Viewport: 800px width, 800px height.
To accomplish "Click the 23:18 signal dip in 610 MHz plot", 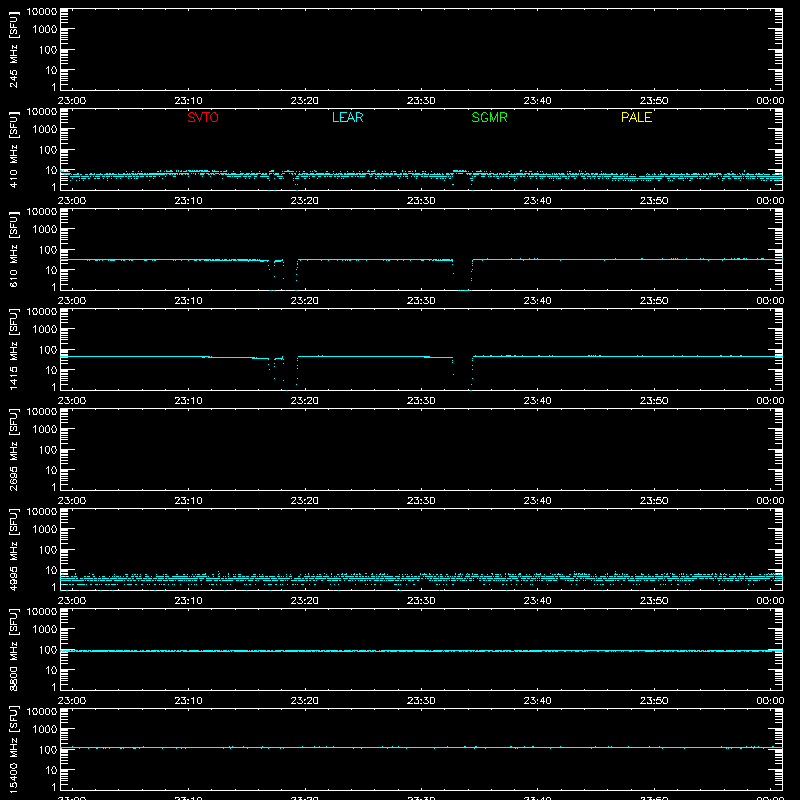I will point(283,274).
